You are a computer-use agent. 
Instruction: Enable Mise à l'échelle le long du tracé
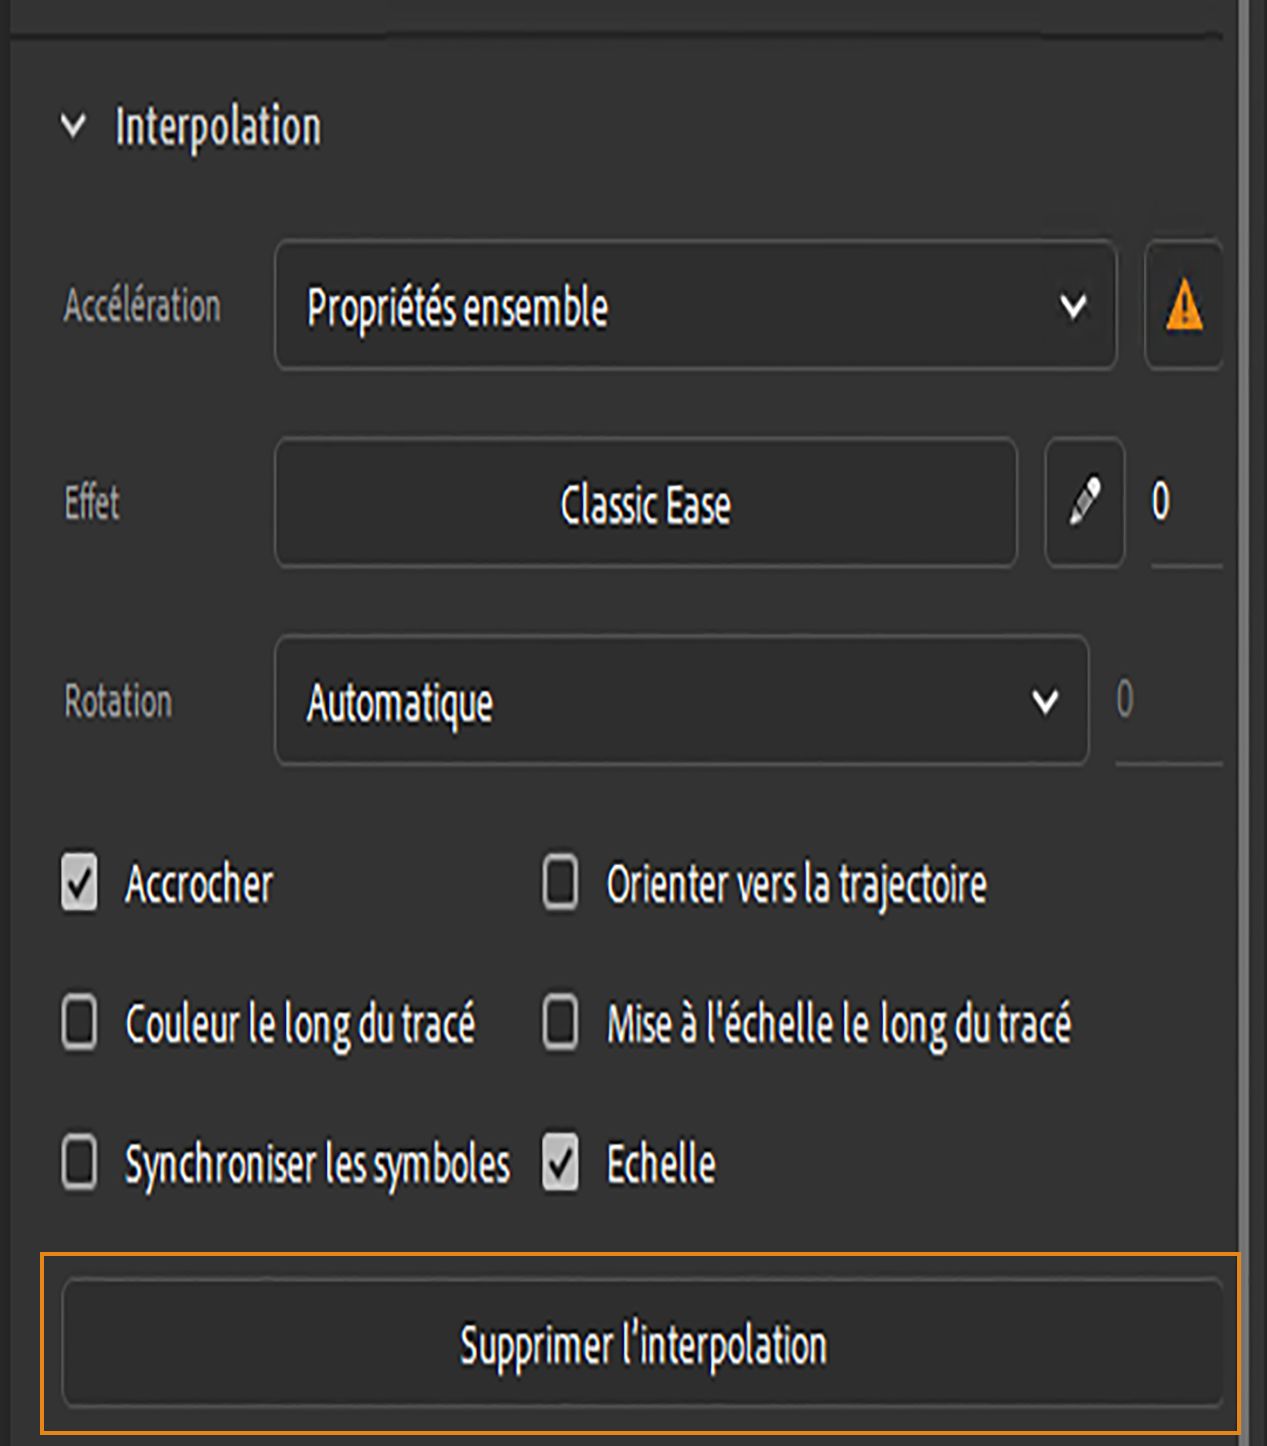point(558,1021)
